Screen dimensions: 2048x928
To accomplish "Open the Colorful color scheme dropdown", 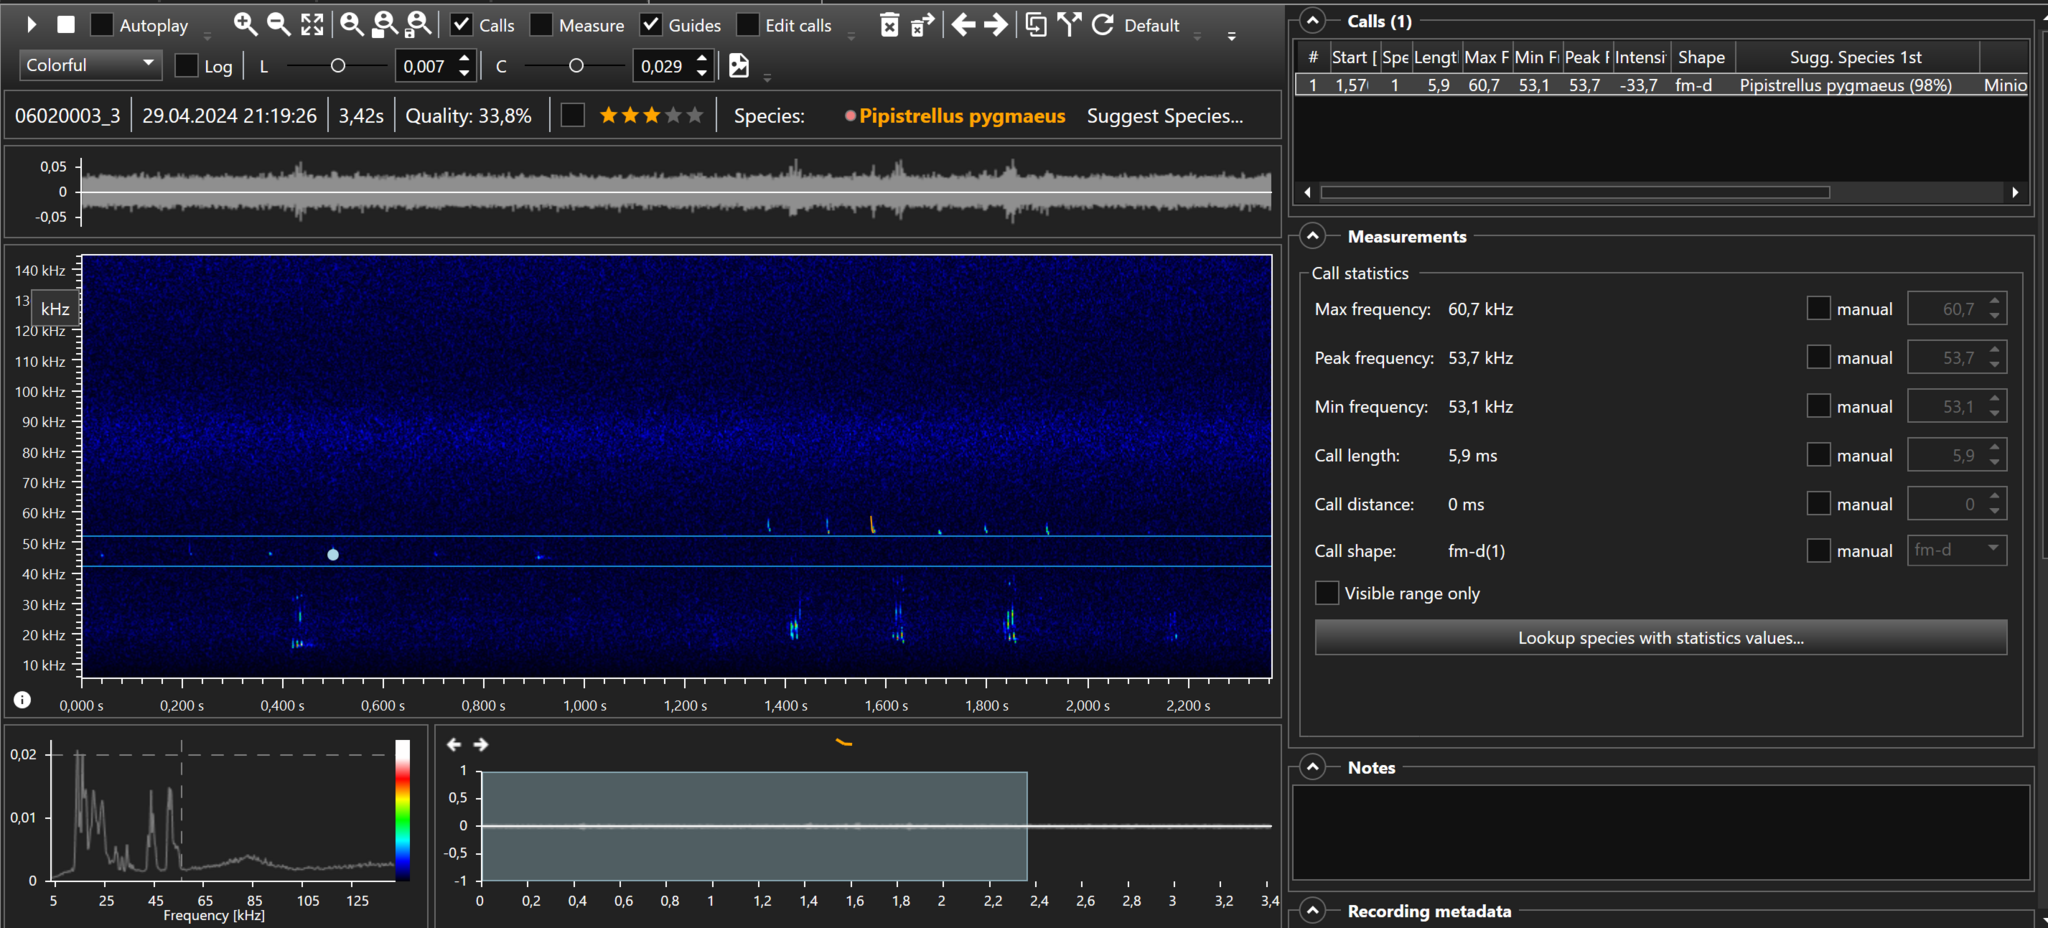I will pos(90,65).
